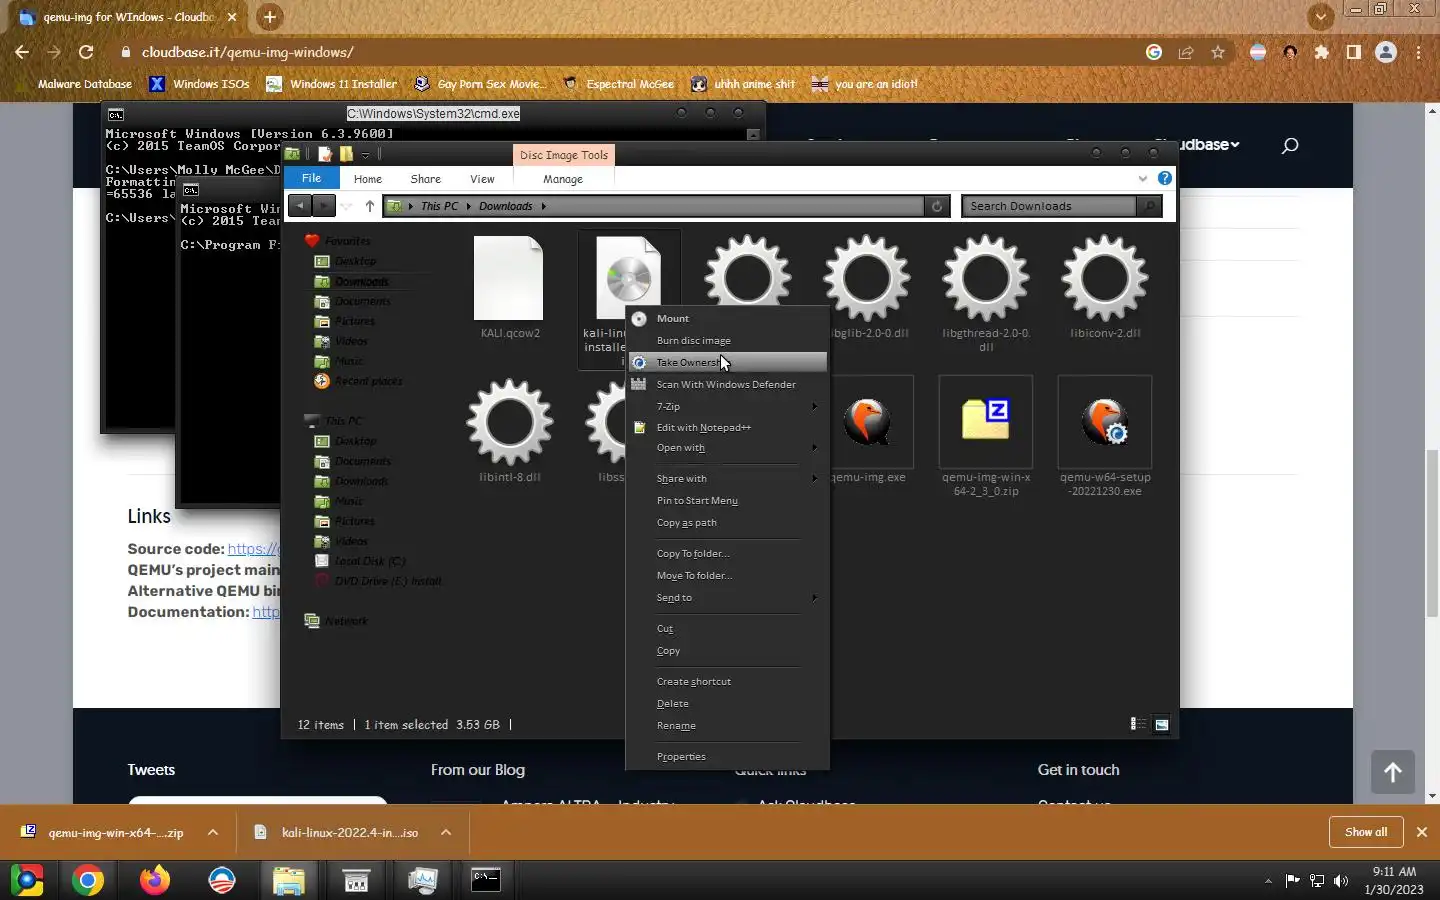This screenshot has height=900, width=1440.
Task: Collapse the Explorer ribbon chevron
Action: pos(1143,178)
